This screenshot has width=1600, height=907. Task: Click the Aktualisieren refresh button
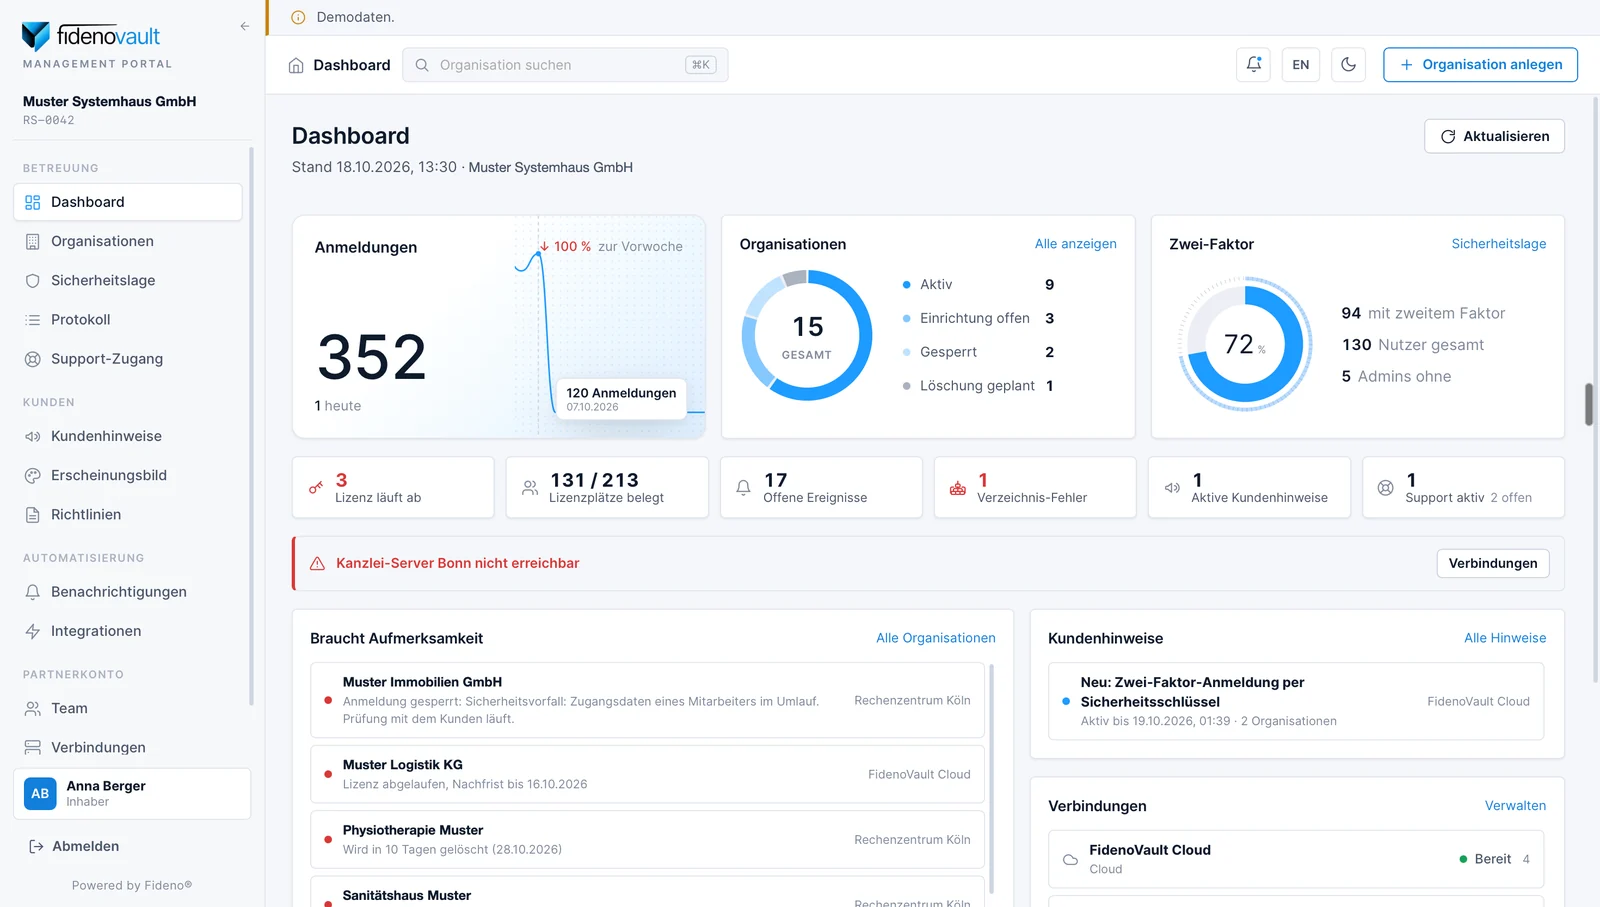(1494, 136)
